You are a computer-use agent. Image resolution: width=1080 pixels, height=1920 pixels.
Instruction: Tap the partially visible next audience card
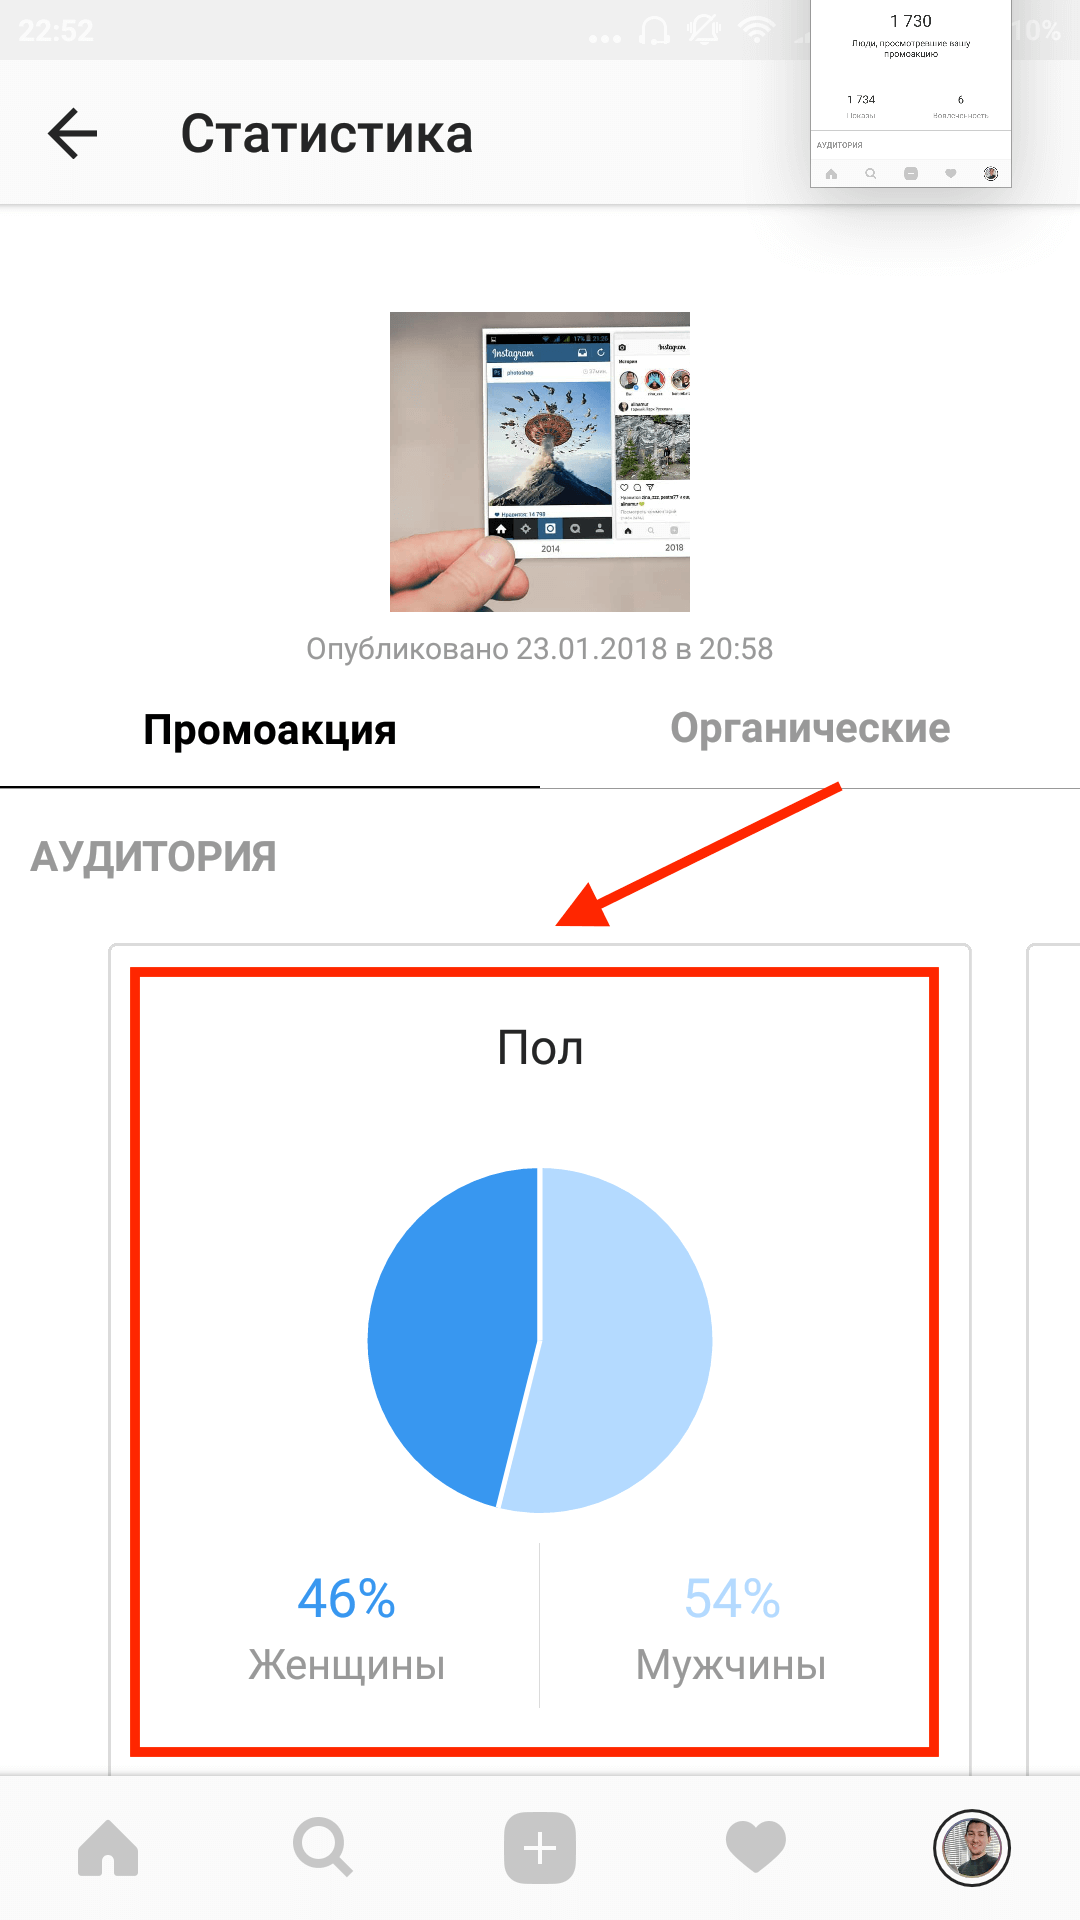(1054, 1360)
